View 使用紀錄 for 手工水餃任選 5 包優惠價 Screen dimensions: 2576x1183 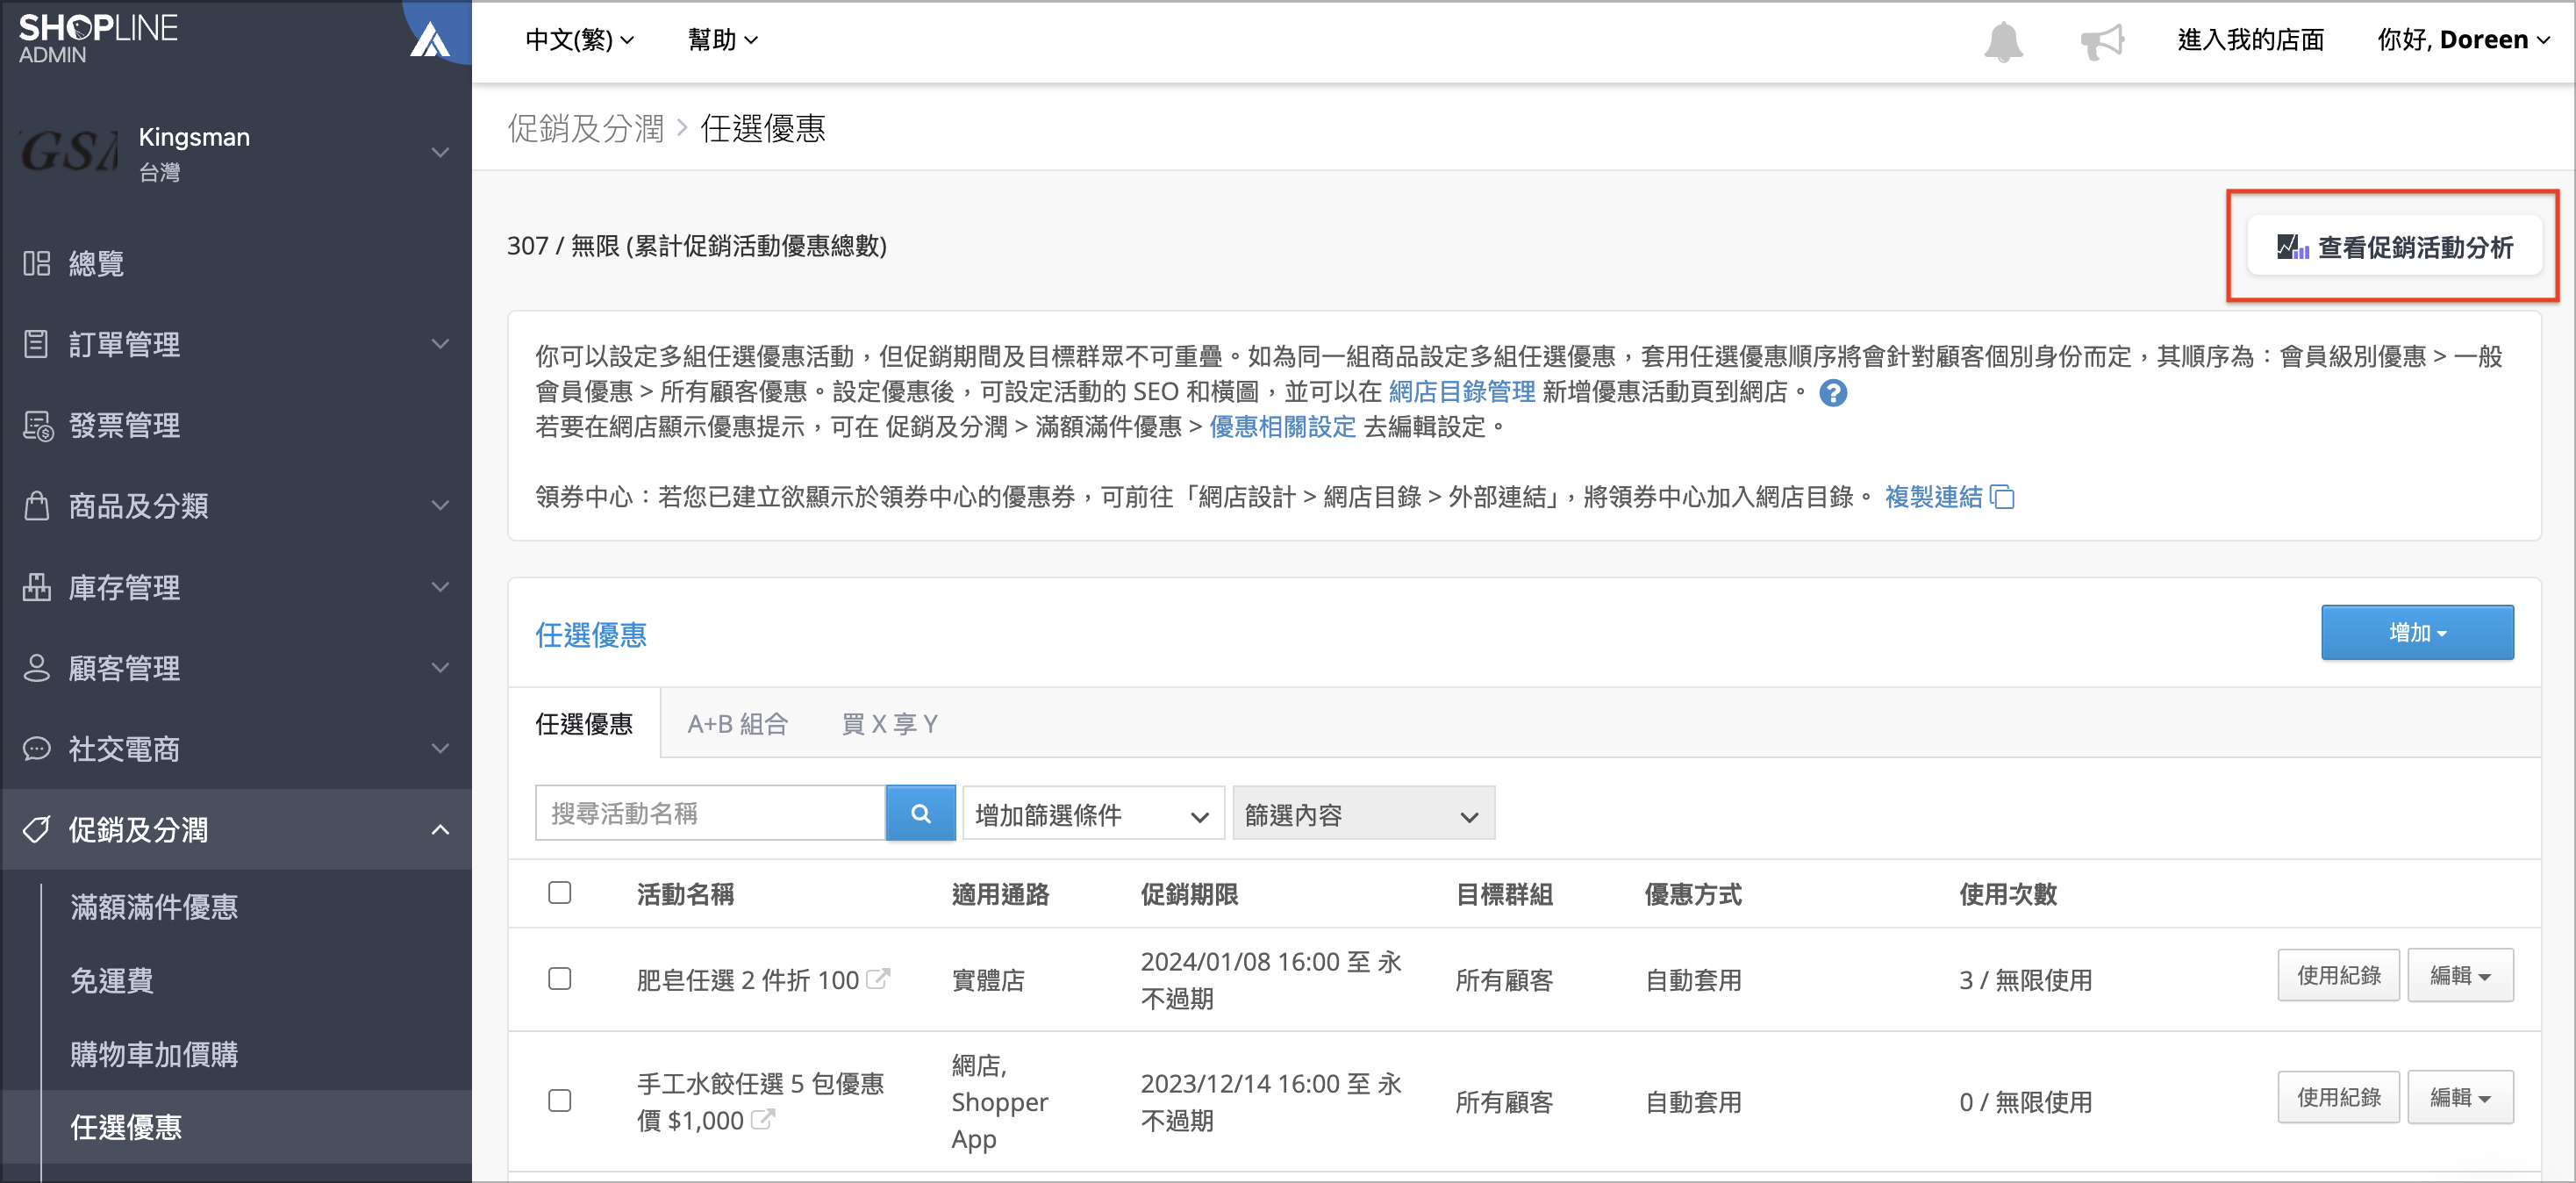2338,1097
